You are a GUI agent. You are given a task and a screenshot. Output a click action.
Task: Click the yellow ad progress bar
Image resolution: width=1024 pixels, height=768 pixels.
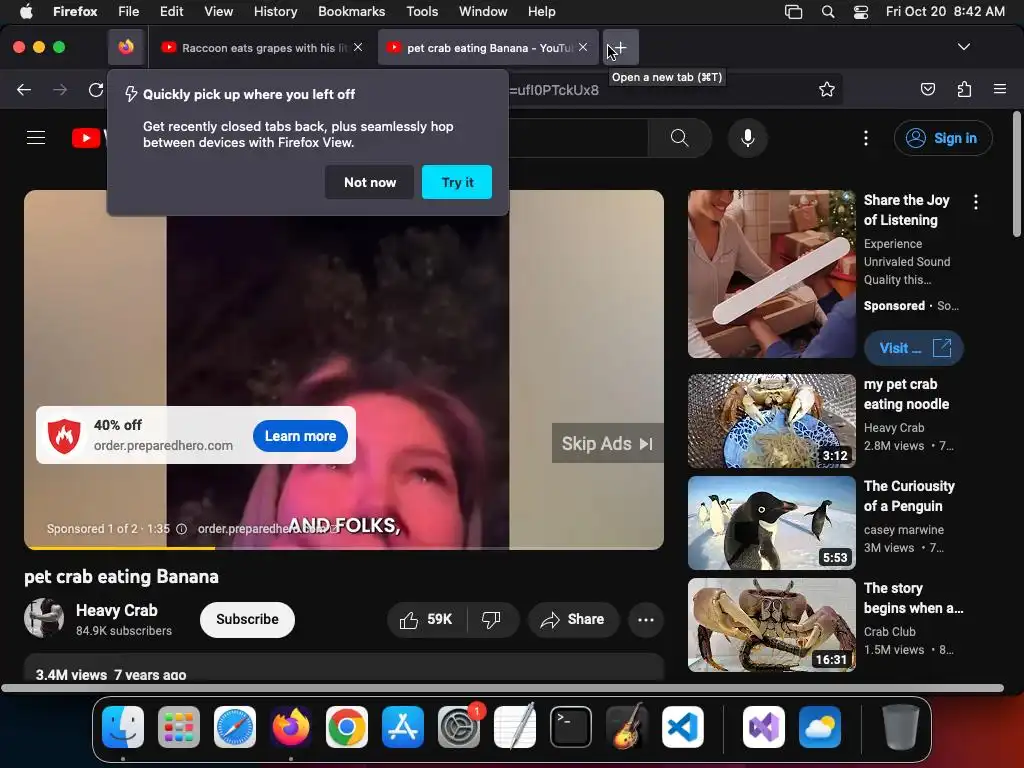click(x=120, y=547)
